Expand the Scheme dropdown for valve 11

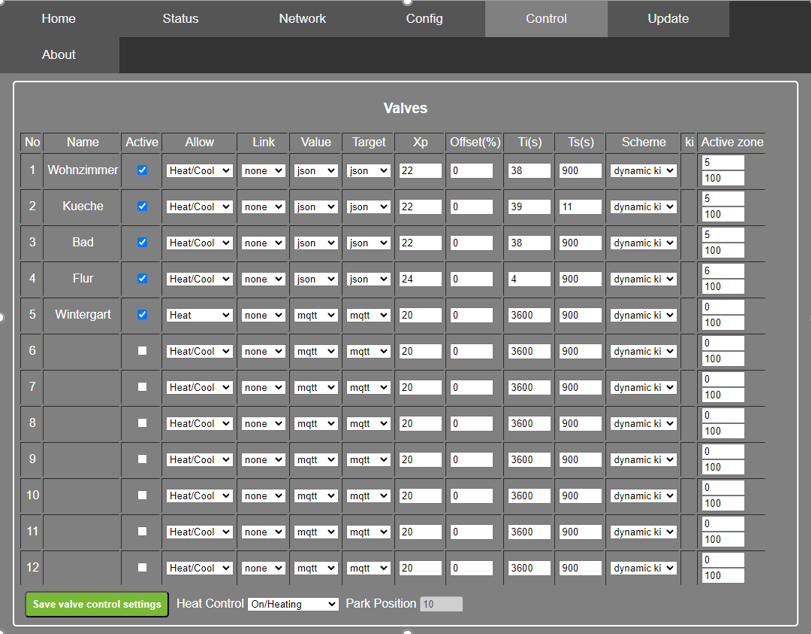coord(643,532)
